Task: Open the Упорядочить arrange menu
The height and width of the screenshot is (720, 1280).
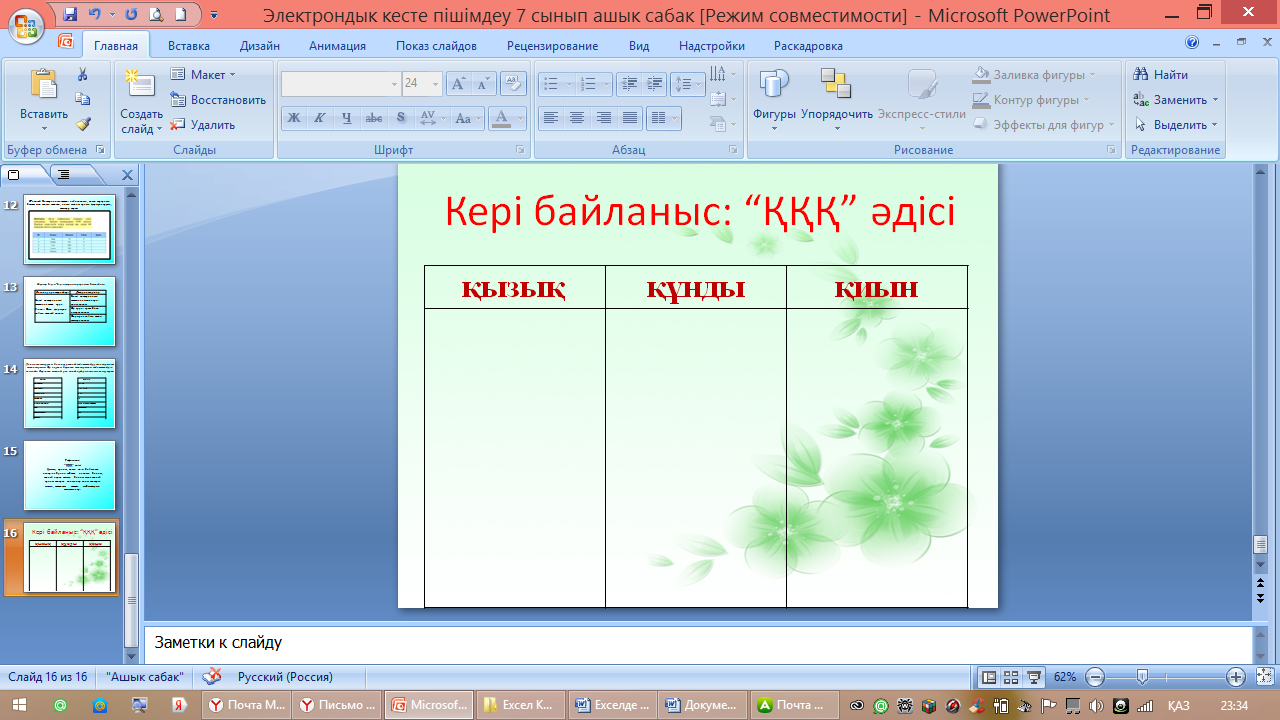Action: click(836, 100)
